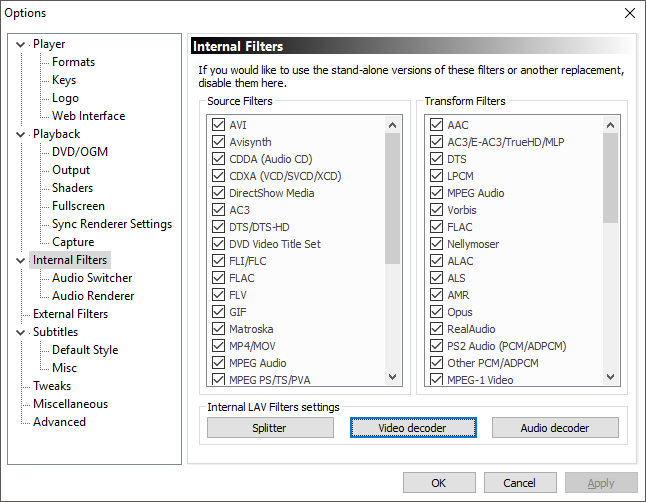
Task: Click the Source Filters scroll-down arrow
Action: click(393, 377)
